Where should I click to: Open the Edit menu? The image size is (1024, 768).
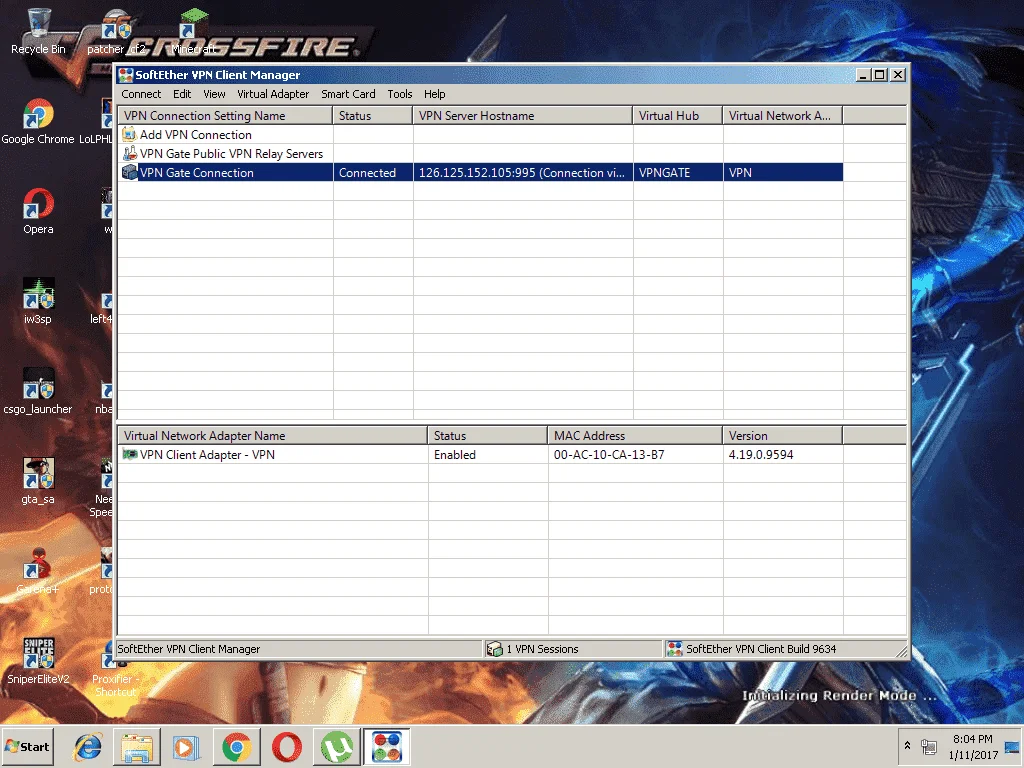[x=182, y=94]
